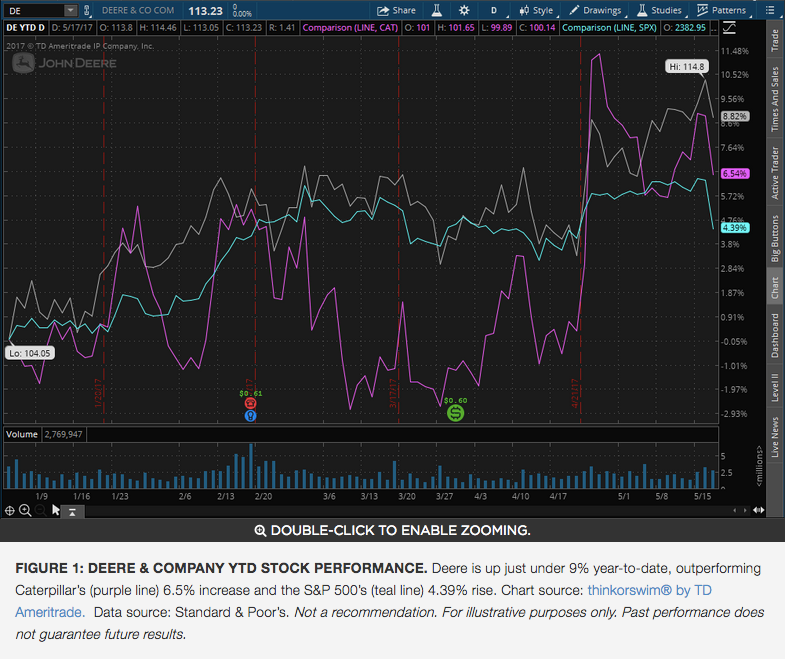
Task: Click the chart-line icon after SPX comparison
Action: point(729,28)
